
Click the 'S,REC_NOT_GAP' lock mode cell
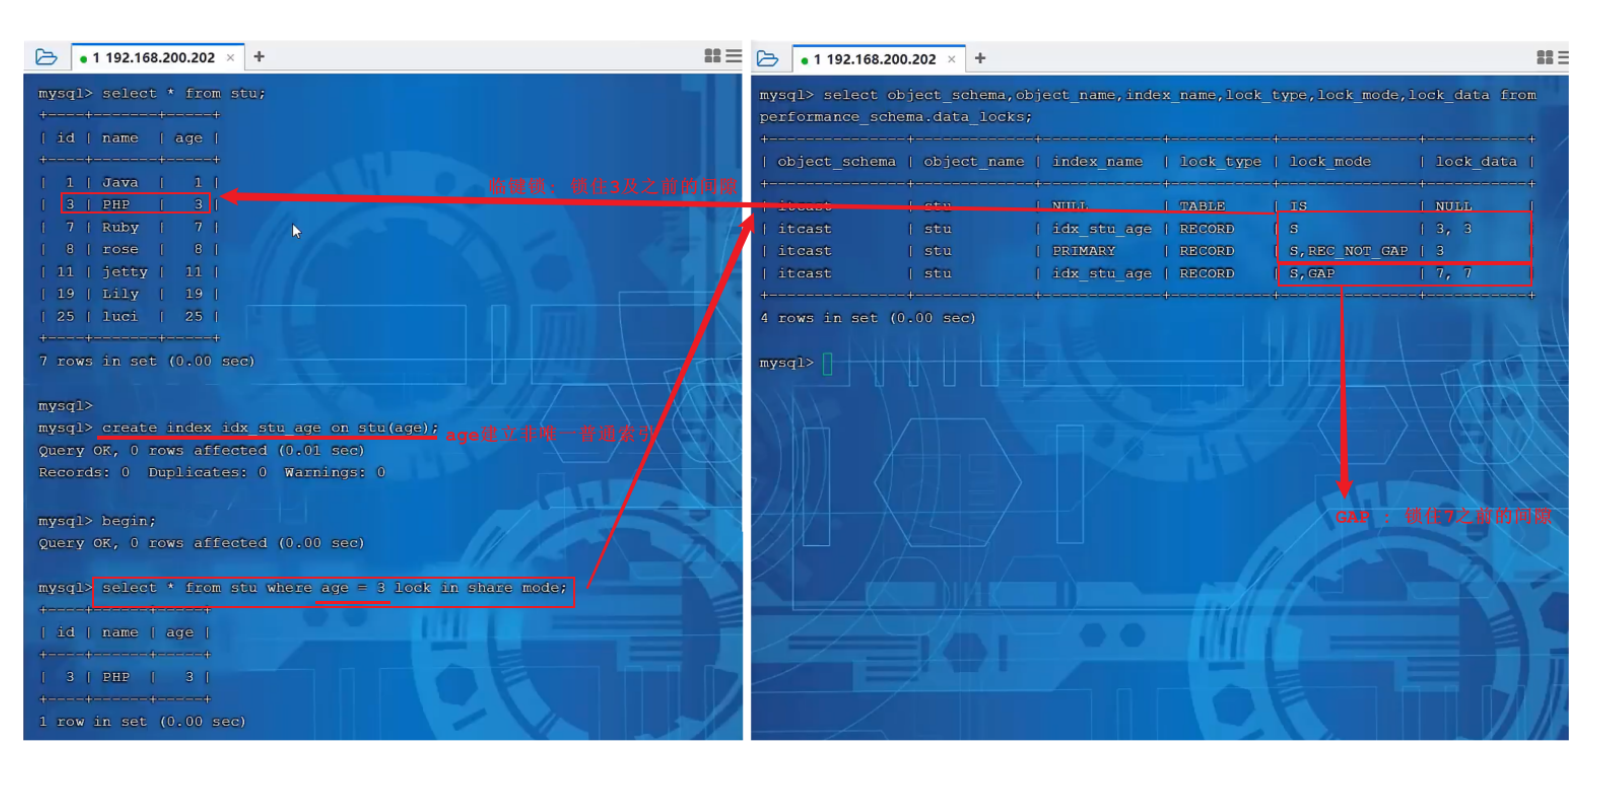[x=1348, y=251]
